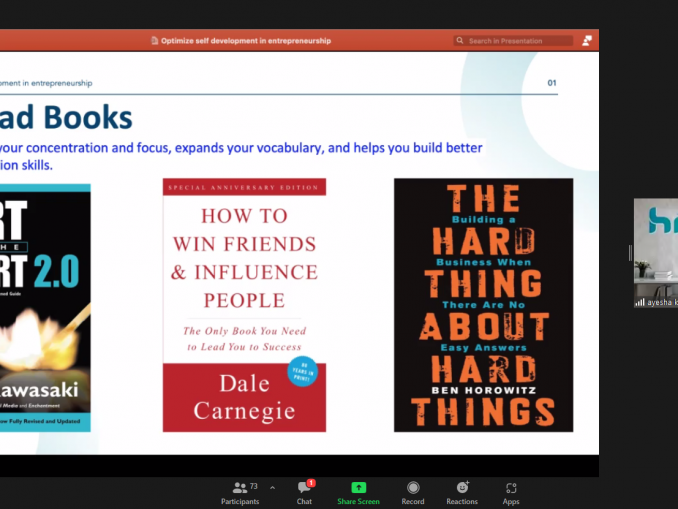This screenshot has width=678, height=509.
Task: Click The Hard Thing About Hard Things cover
Action: pyautogui.click(x=483, y=305)
